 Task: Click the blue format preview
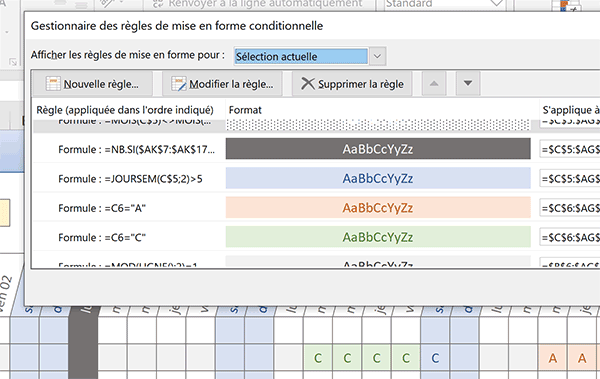coord(378,178)
